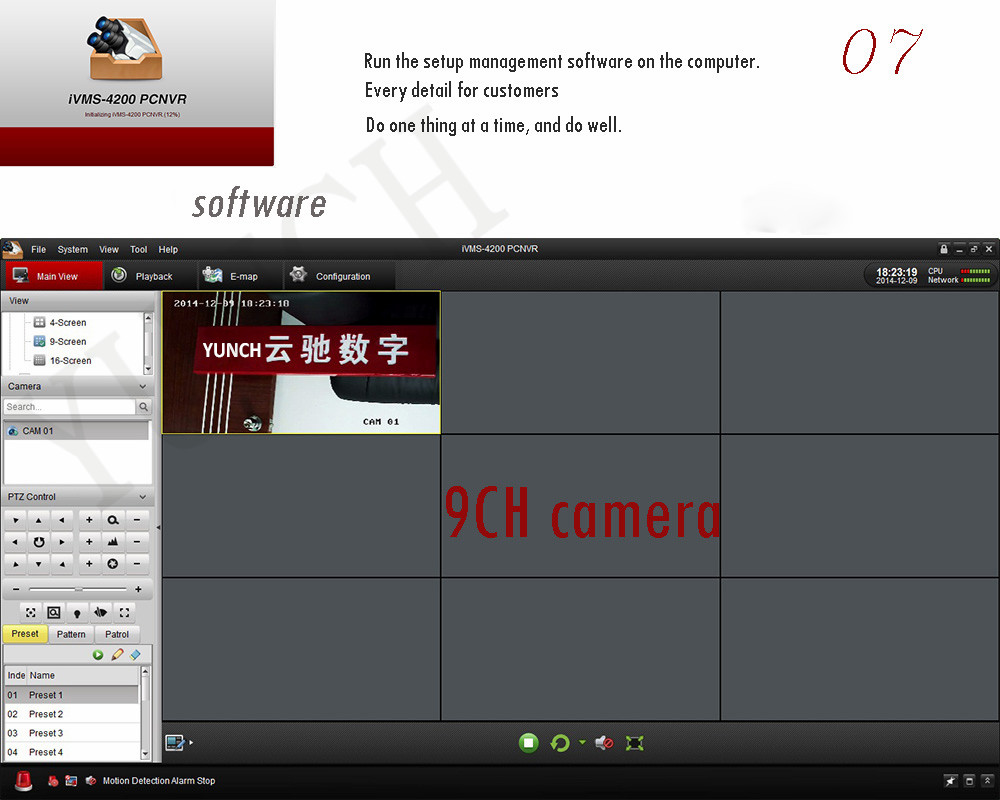This screenshot has width=1000, height=800.
Task: Call selected preset with green play icon
Action: 98,655
